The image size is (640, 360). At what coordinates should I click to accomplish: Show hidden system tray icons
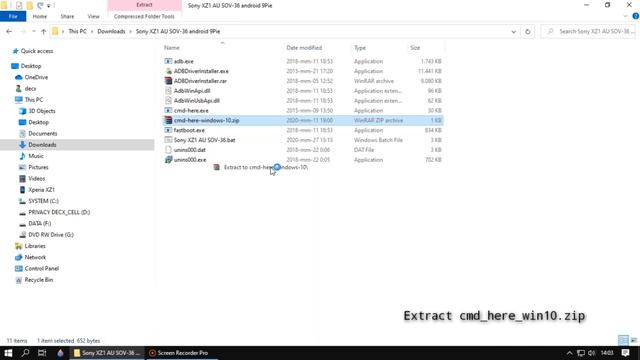click(x=569, y=353)
